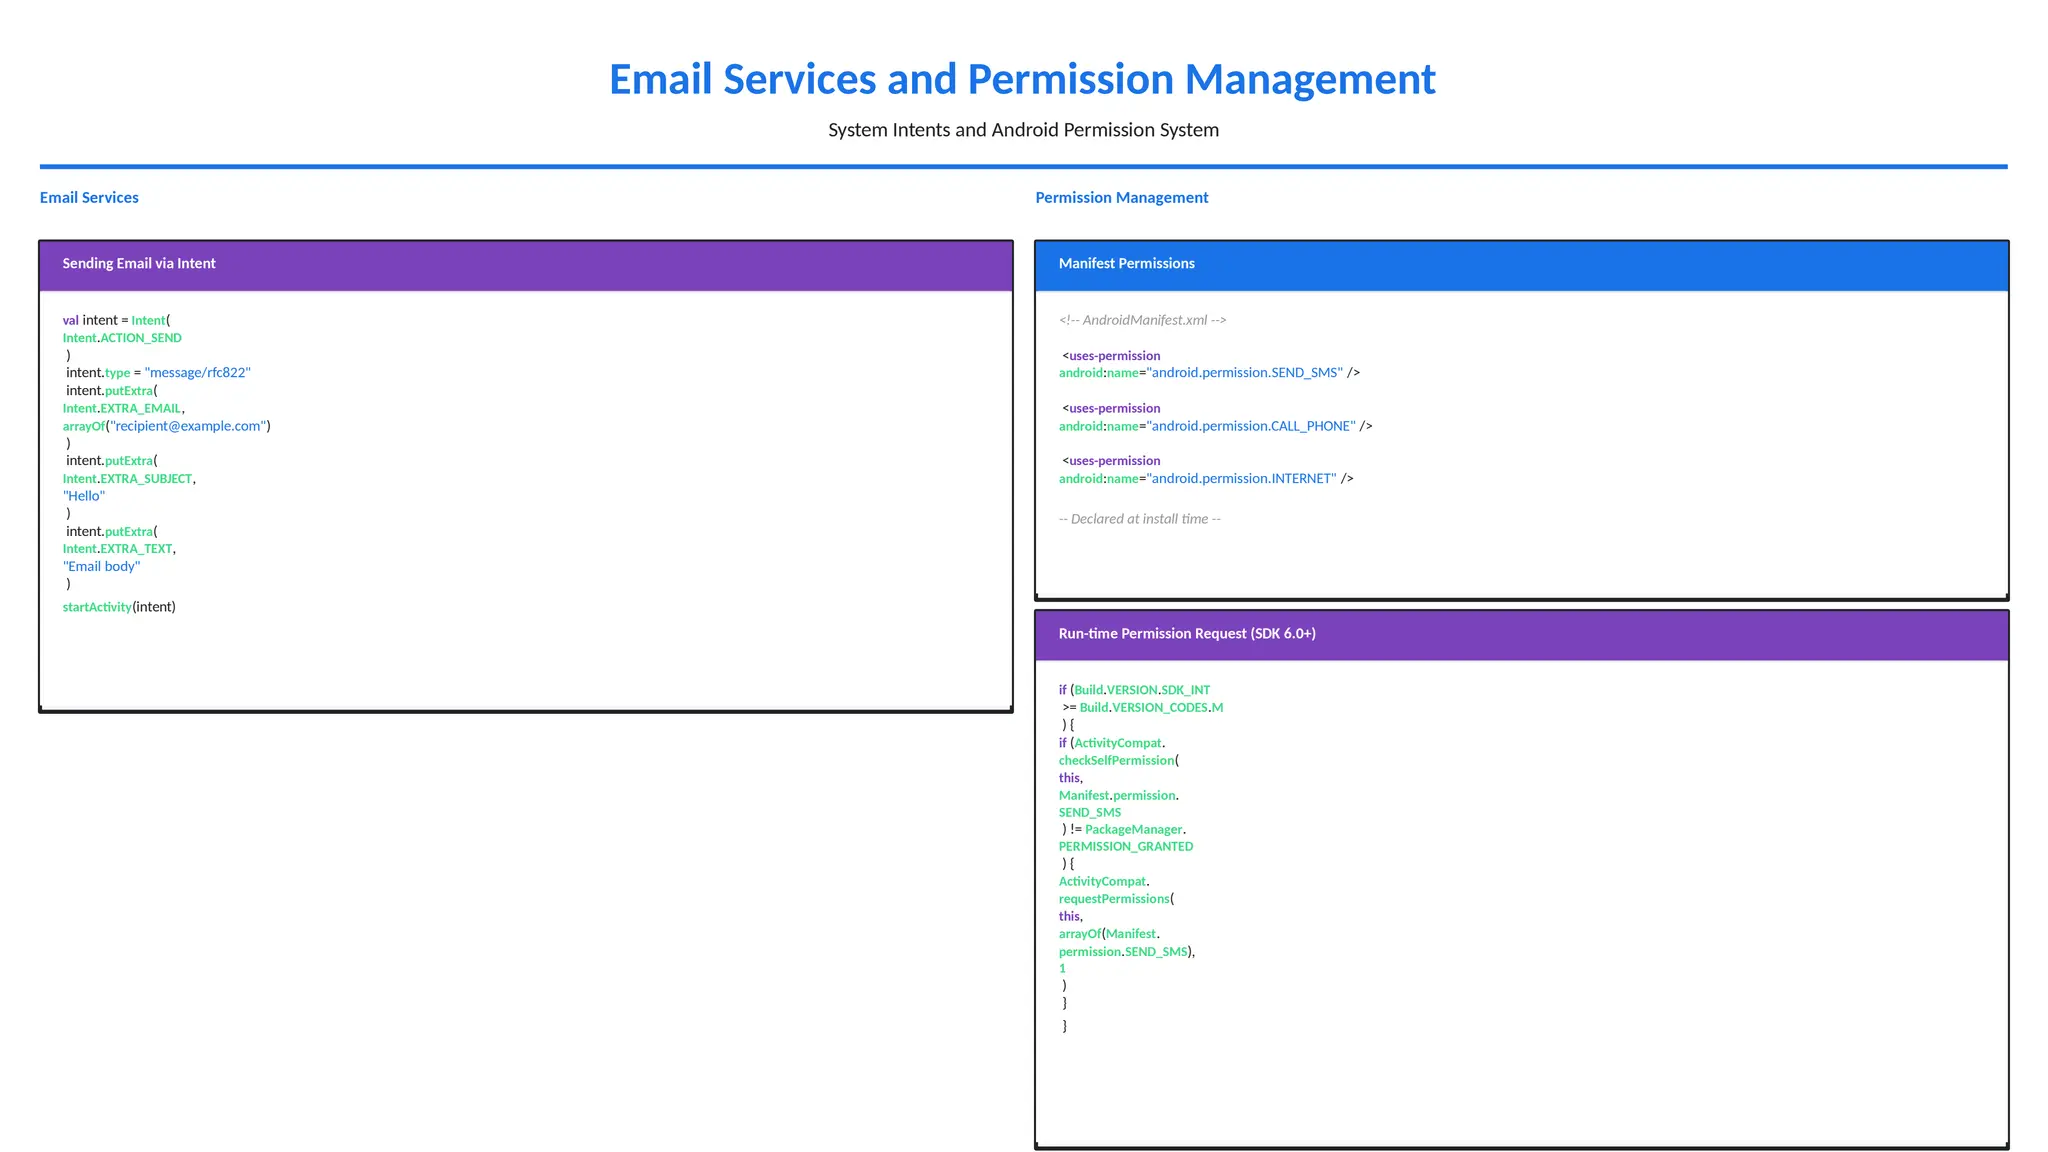The width and height of the screenshot is (2048, 1152).
Task: Click 'if (ActivityCompat.' code line
Action: 1112,743
